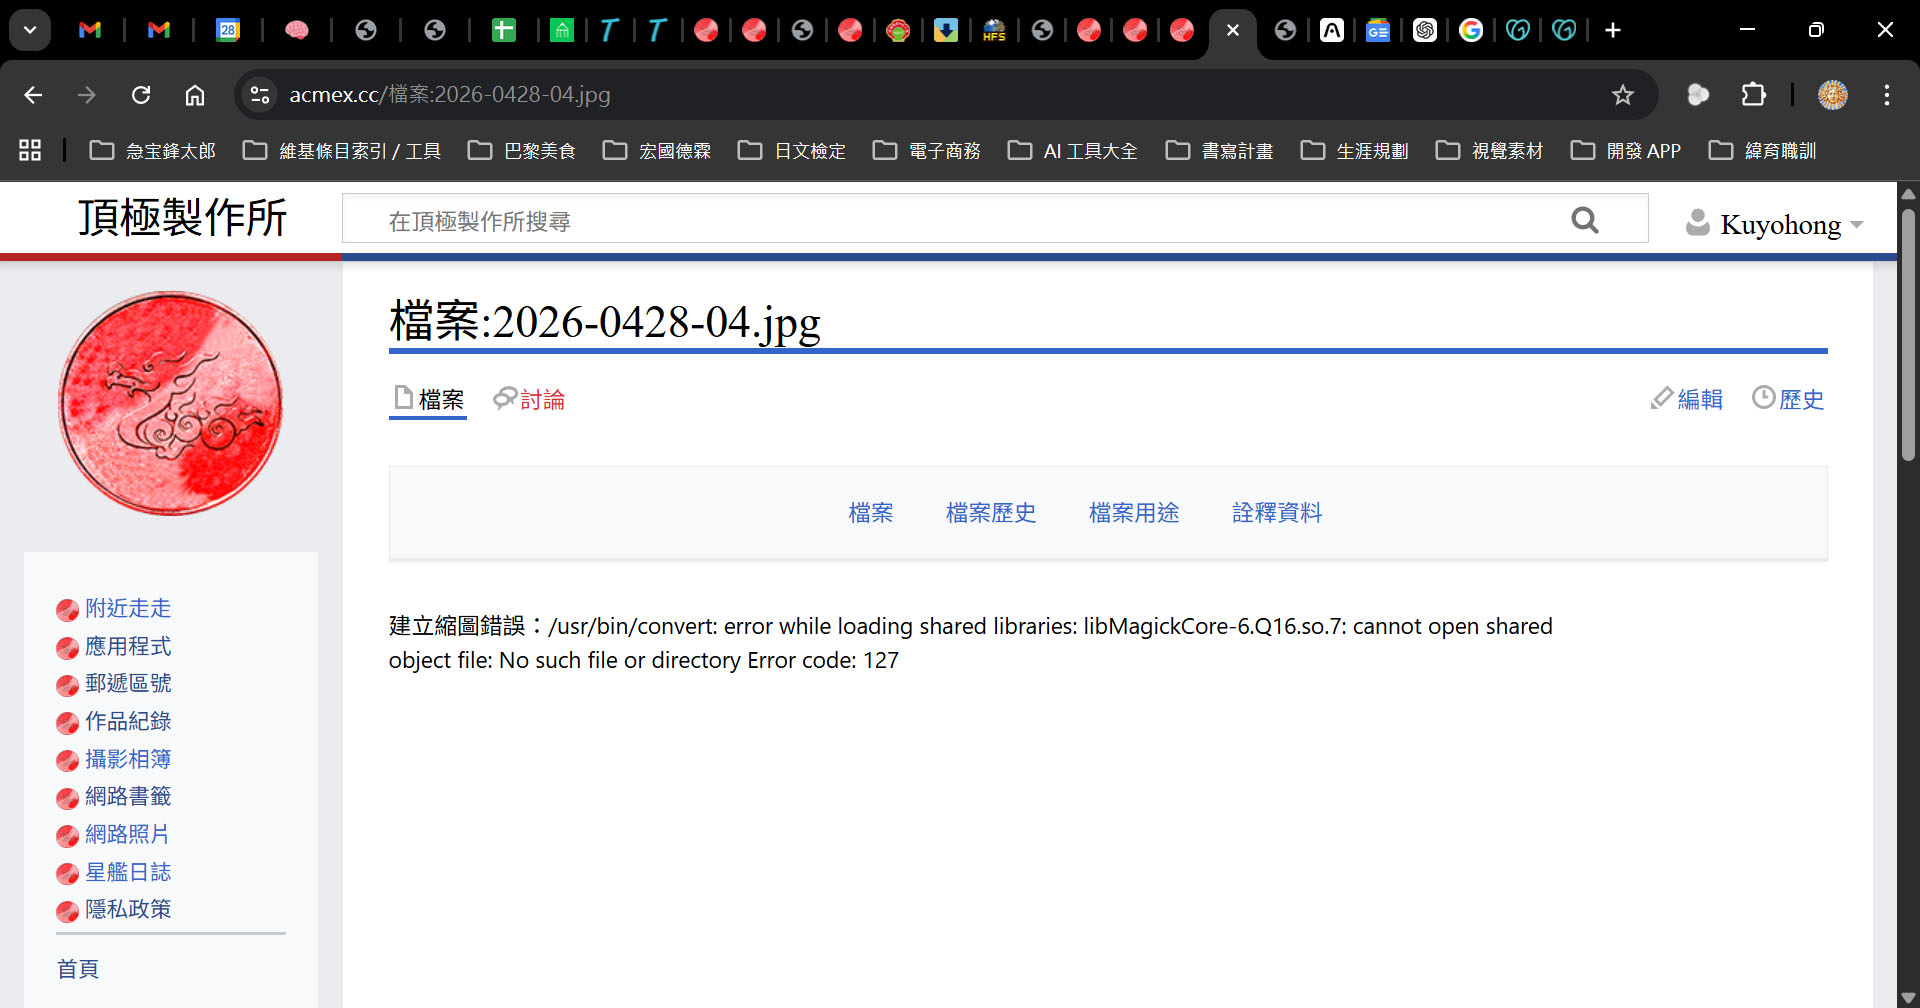Open 星艦日誌 in the sidebar
Screen dimensions: 1920x1008
(x=128, y=872)
